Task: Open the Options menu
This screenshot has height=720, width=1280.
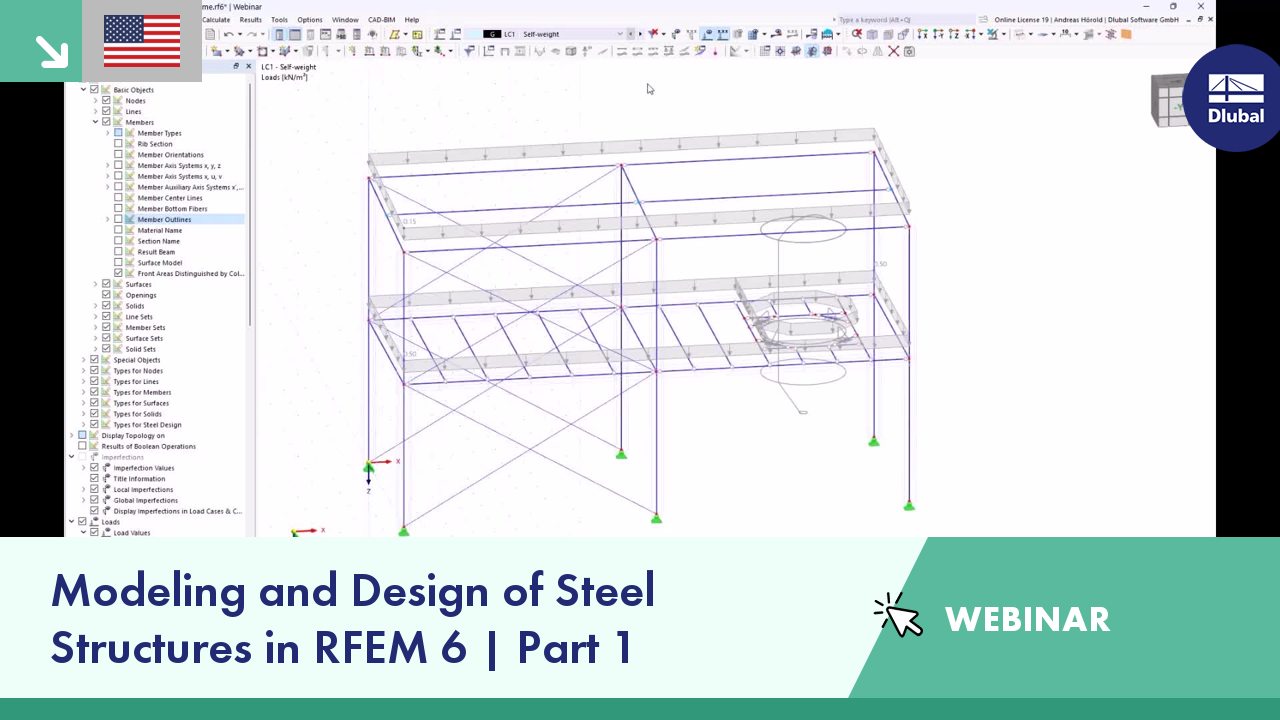Action: click(x=309, y=19)
